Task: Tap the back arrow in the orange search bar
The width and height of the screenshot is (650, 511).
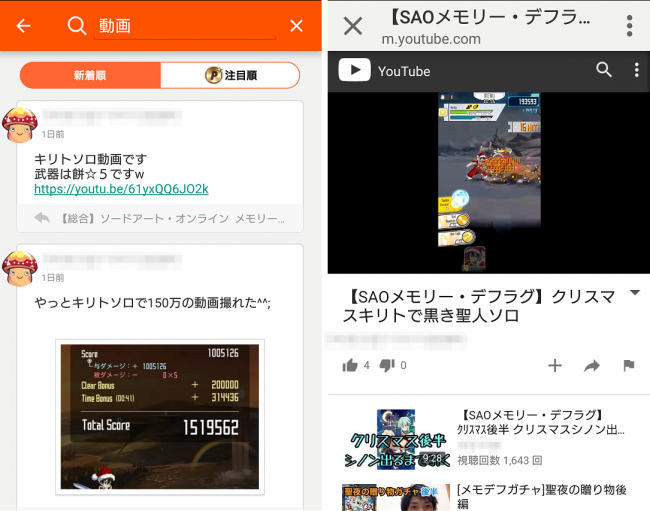Action: tap(24, 26)
